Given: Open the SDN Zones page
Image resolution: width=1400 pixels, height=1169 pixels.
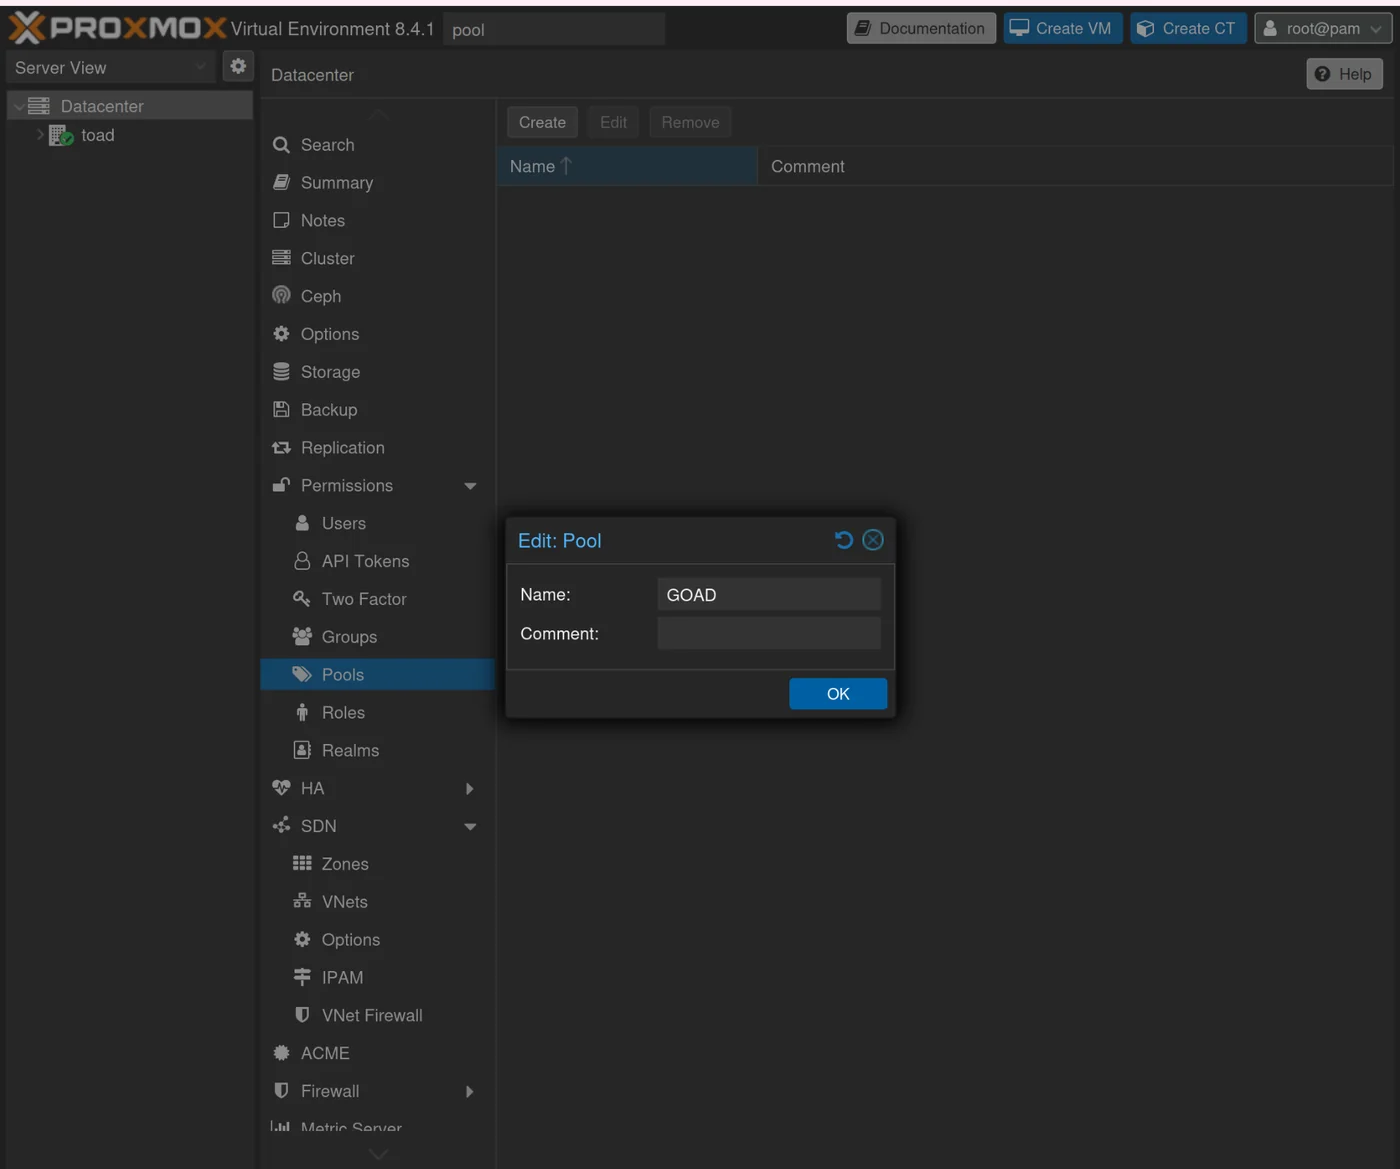Looking at the screenshot, I should [344, 864].
